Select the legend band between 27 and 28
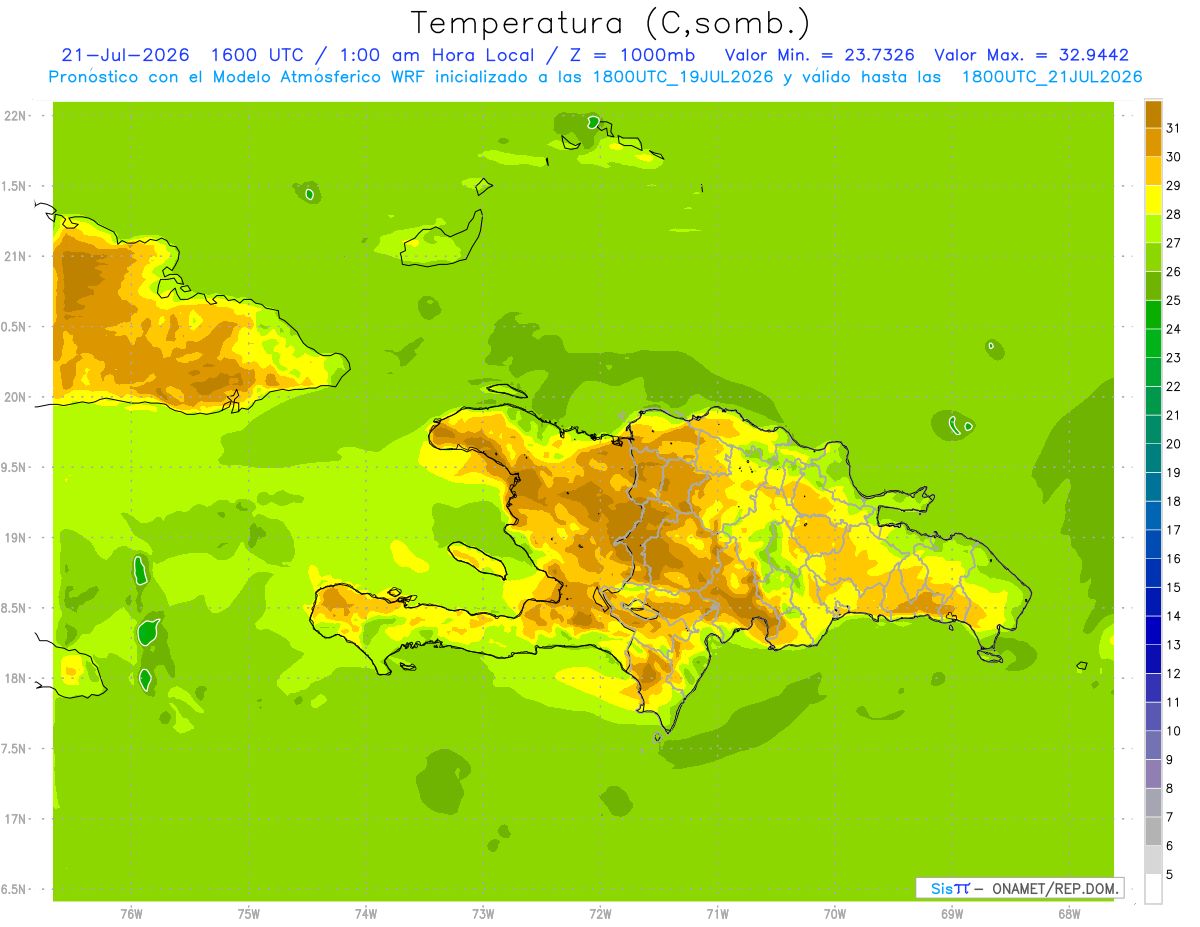The image size is (1200, 927). [1153, 228]
